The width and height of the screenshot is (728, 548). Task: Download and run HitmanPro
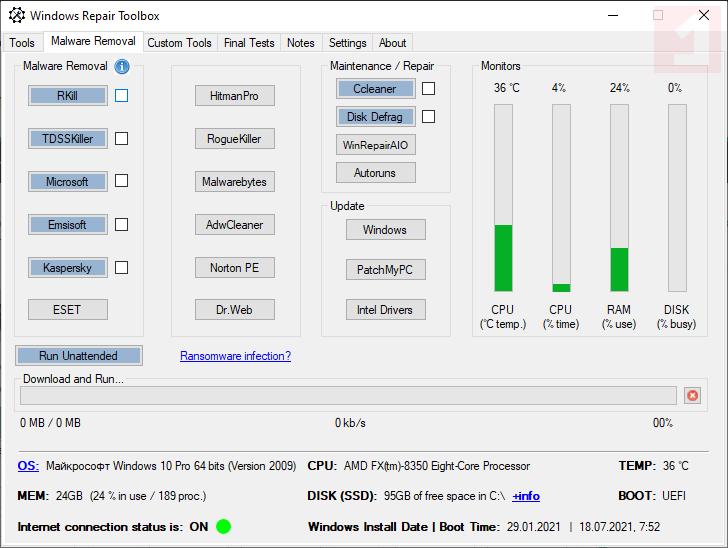pos(234,96)
